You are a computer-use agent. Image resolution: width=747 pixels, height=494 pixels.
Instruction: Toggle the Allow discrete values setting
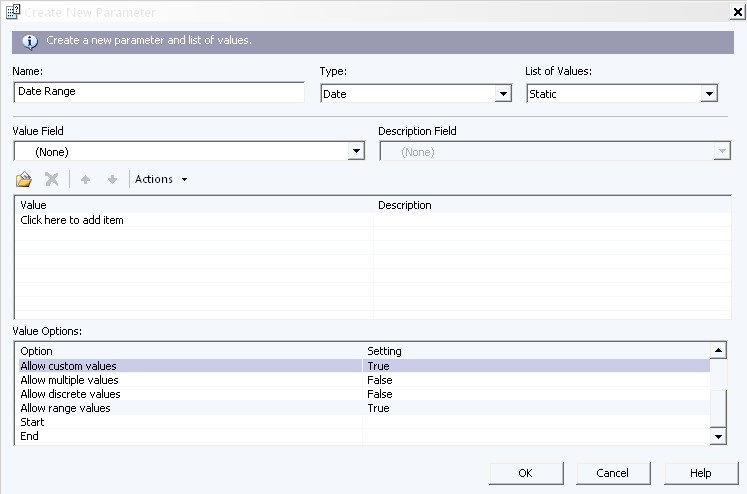pyautogui.click(x=536, y=394)
